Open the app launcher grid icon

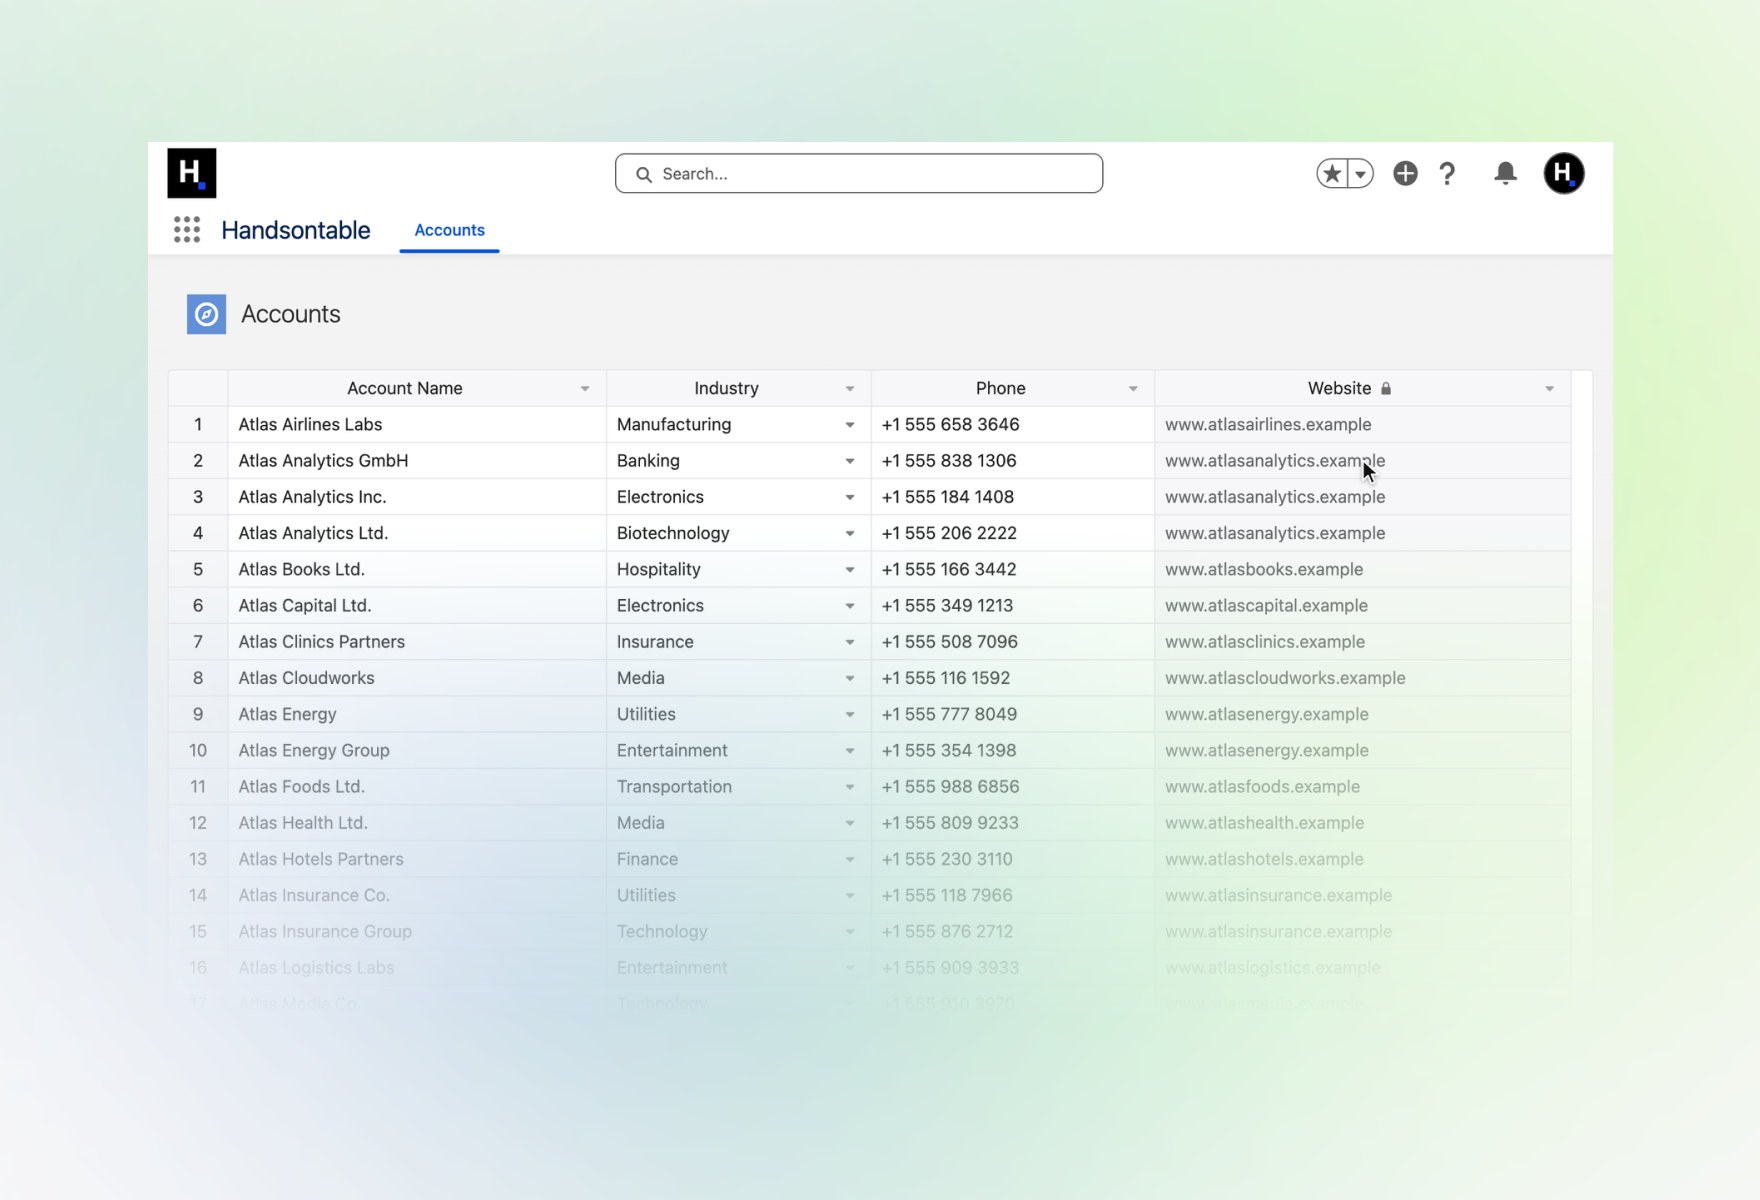click(x=187, y=230)
